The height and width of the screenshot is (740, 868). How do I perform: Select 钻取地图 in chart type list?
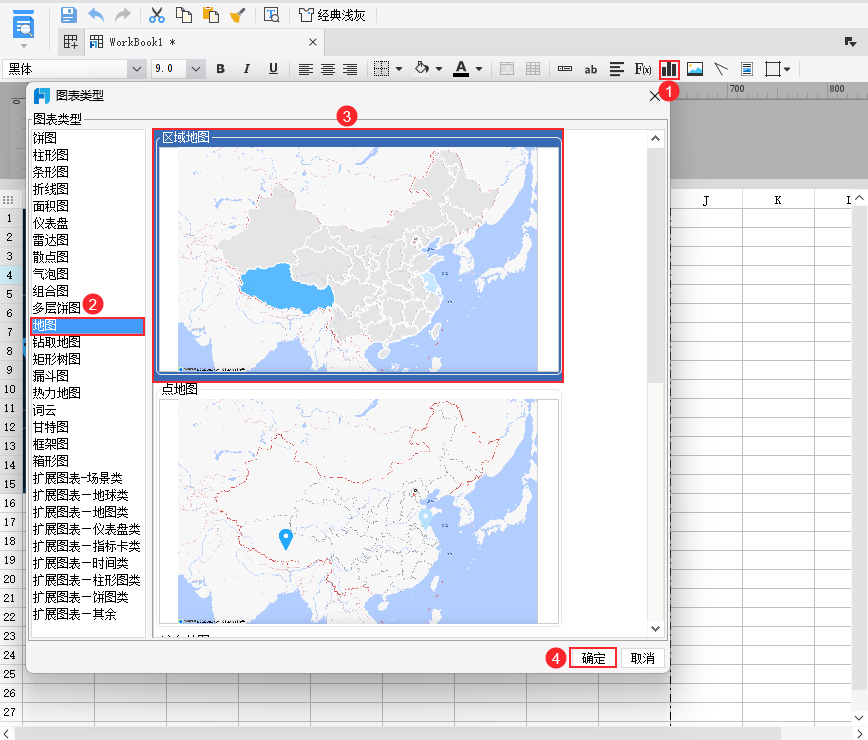click(x=56, y=342)
